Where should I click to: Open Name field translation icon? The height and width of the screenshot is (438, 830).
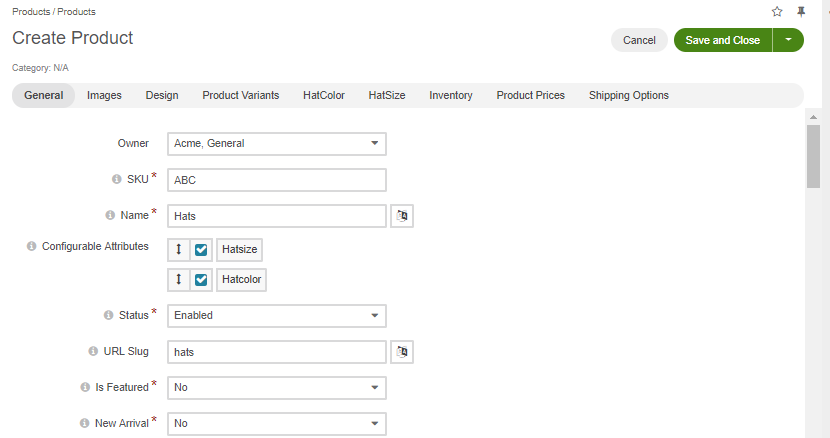[x=401, y=216]
